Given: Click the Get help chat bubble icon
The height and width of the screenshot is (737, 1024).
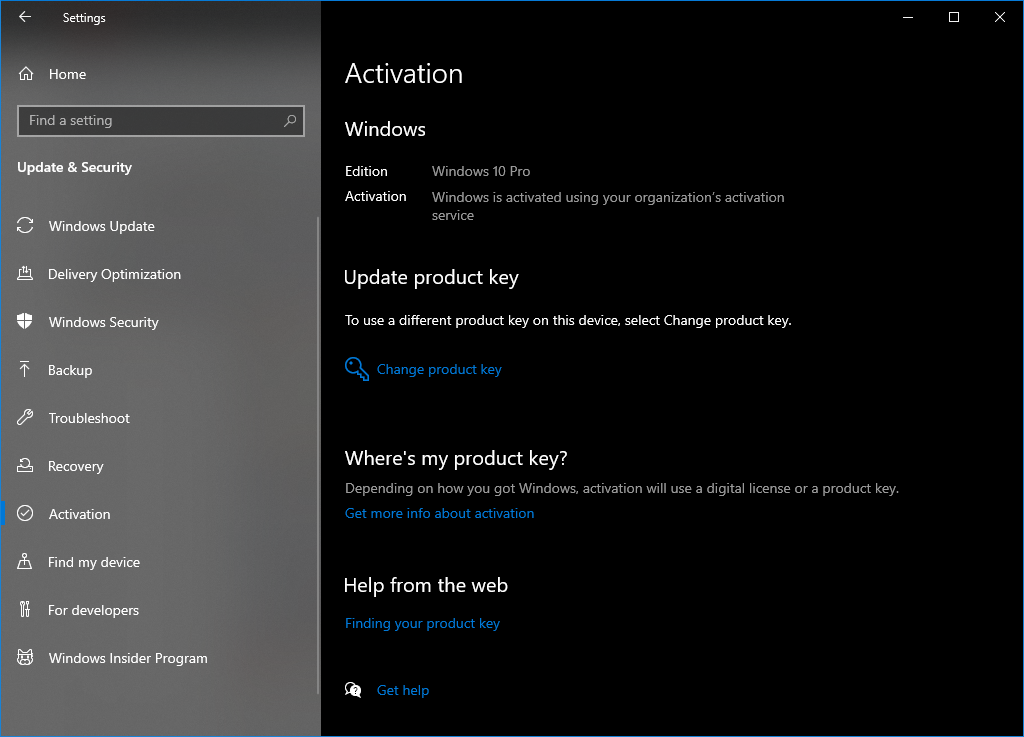Looking at the screenshot, I should tap(353, 690).
